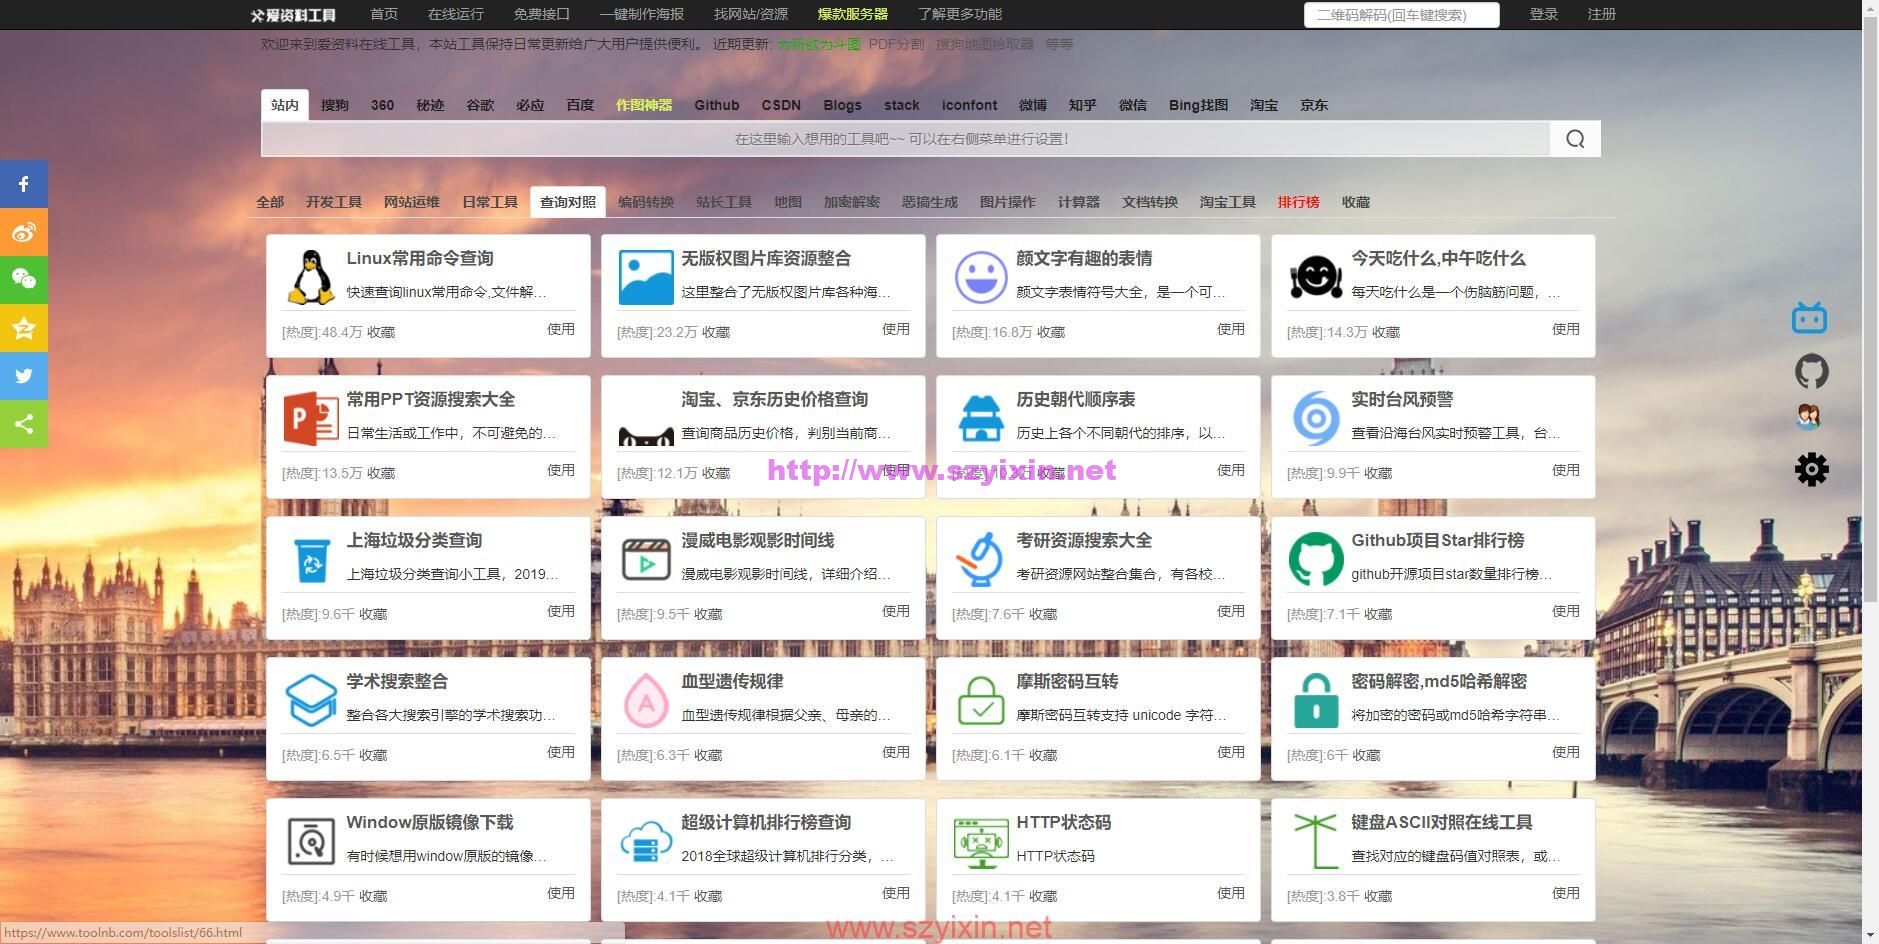This screenshot has height=944, width=1879.
Task: Open 免费接口 in top navigation
Action: (x=541, y=14)
